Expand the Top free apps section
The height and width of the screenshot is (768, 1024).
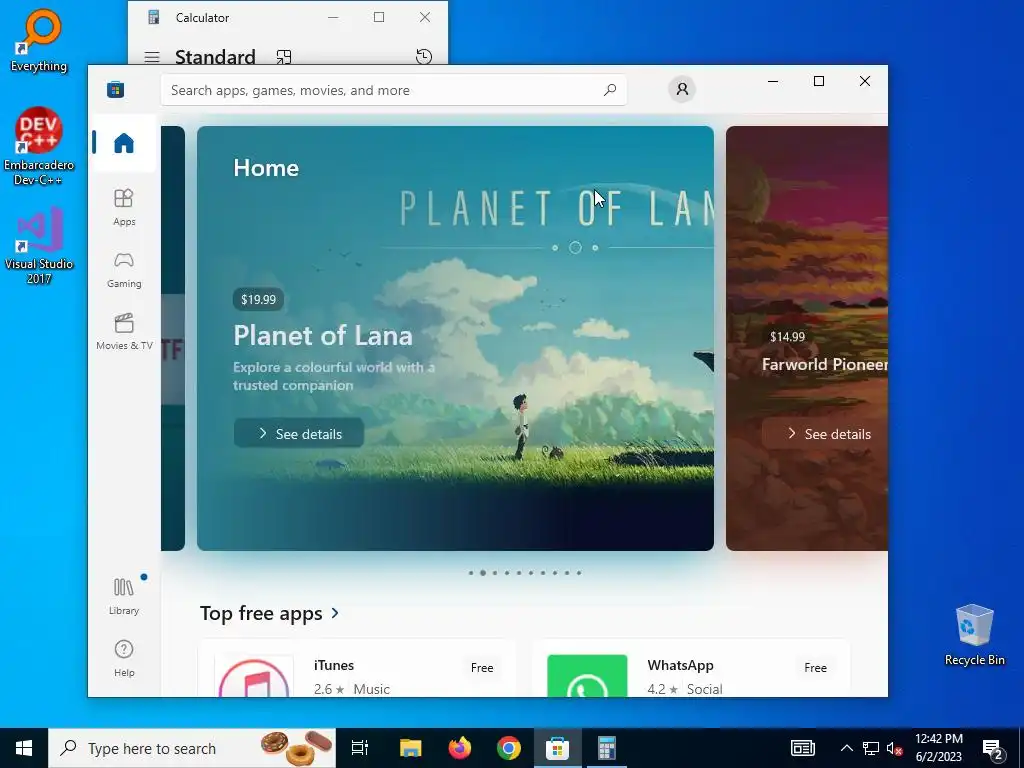269,613
